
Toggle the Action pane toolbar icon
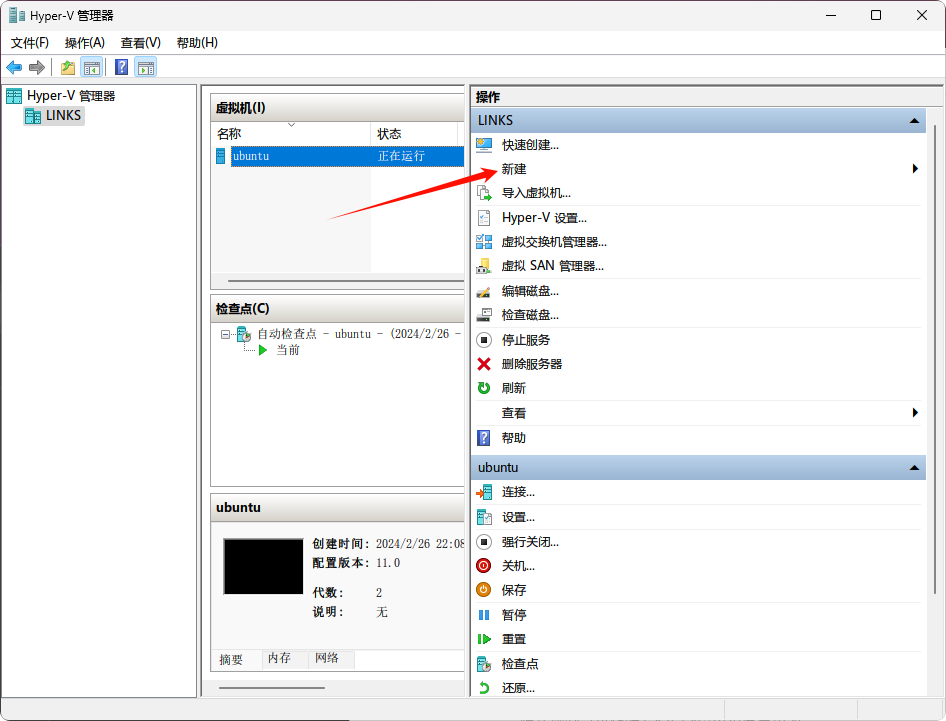click(x=145, y=68)
